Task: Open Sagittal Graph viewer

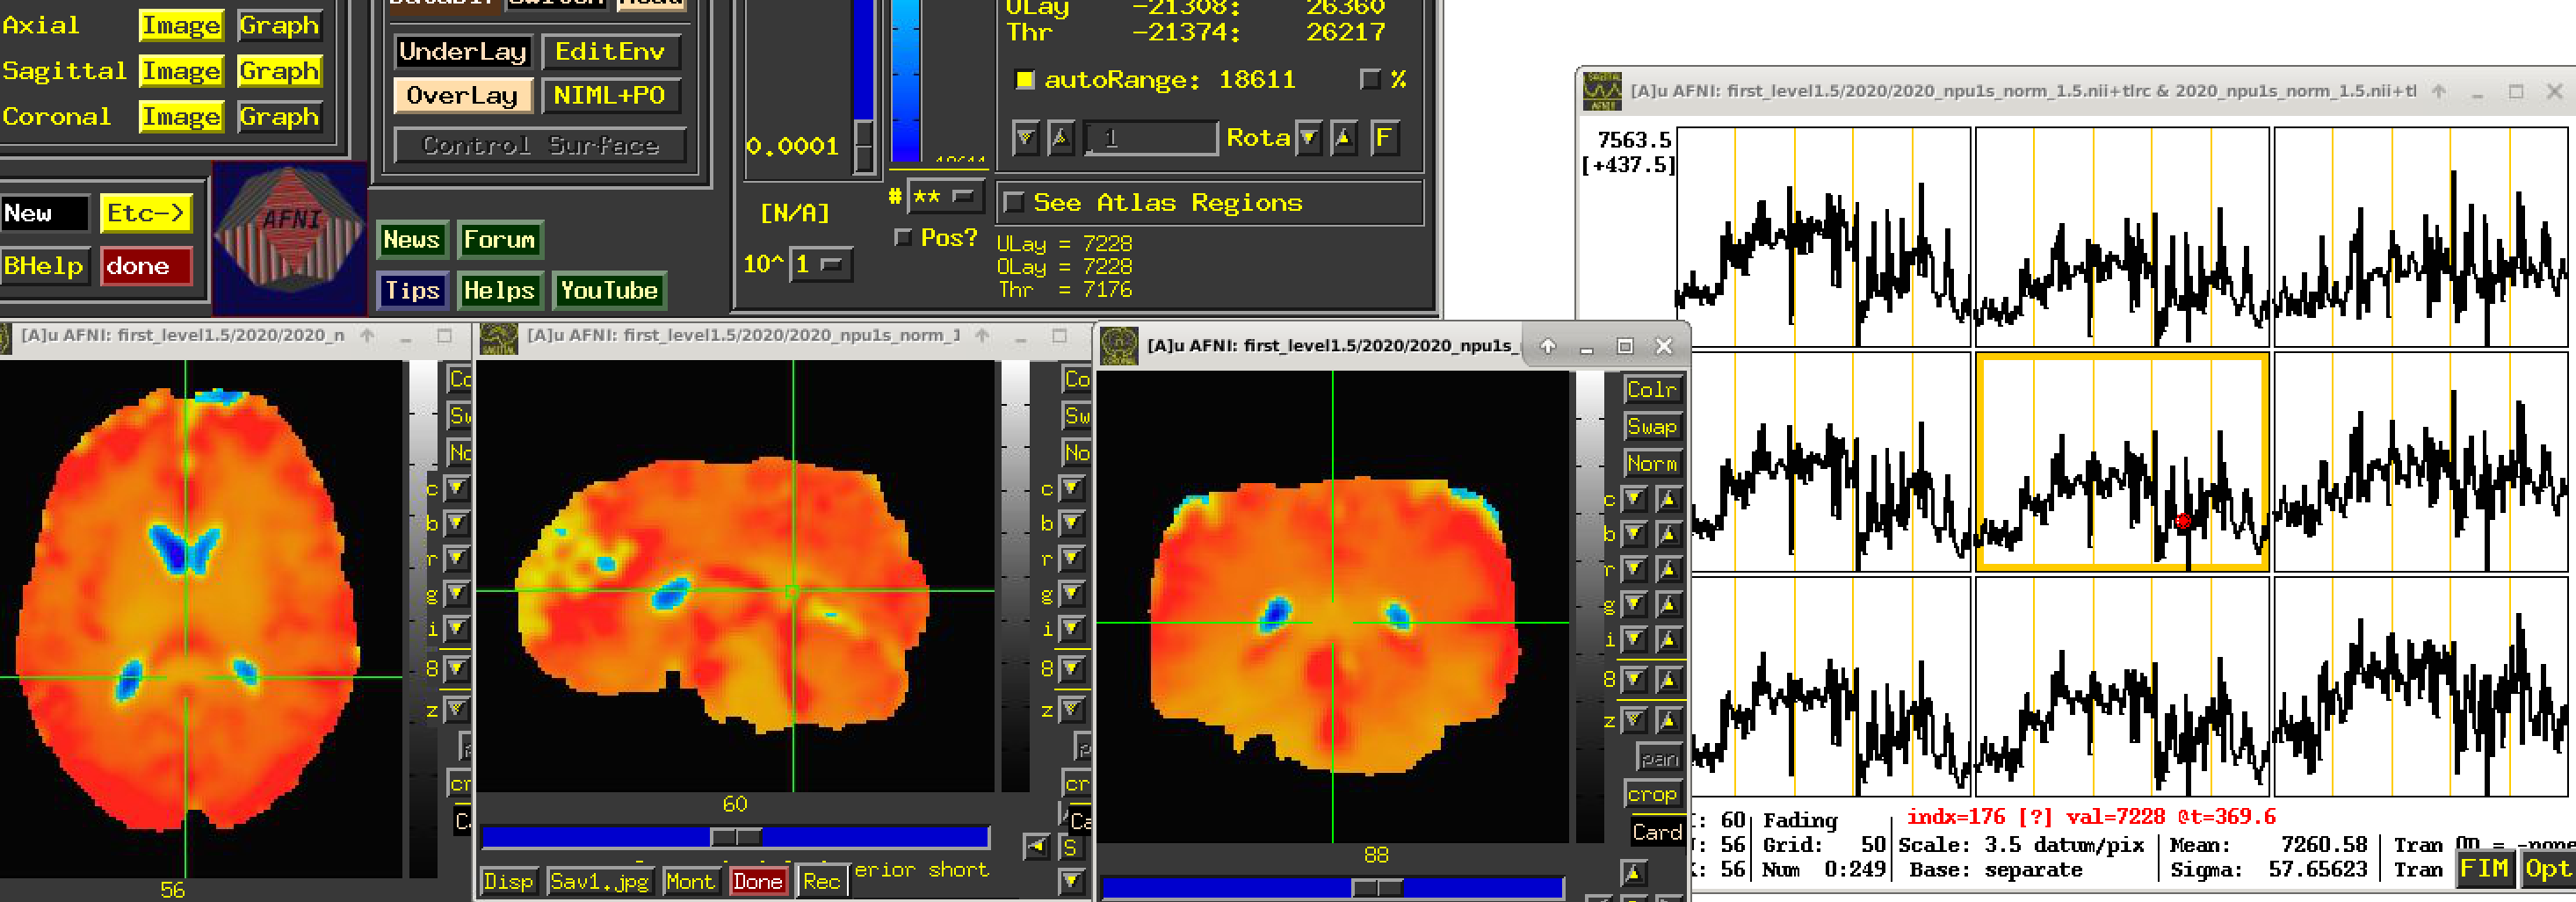Action: click(279, 71)
